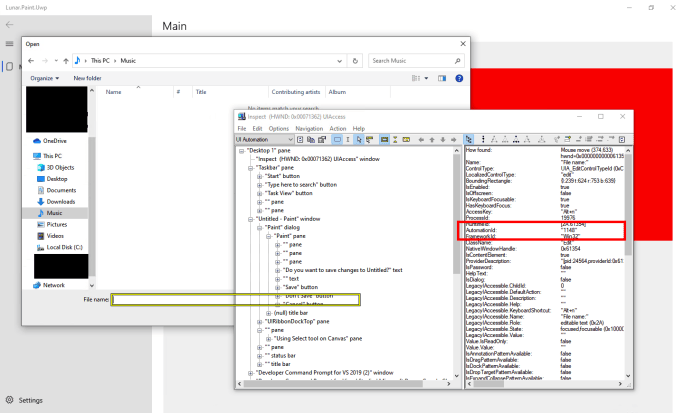Collapse the "Untitled - Paint" window node
The height and width of the screenshot is (413, 684).
[250, 219]
